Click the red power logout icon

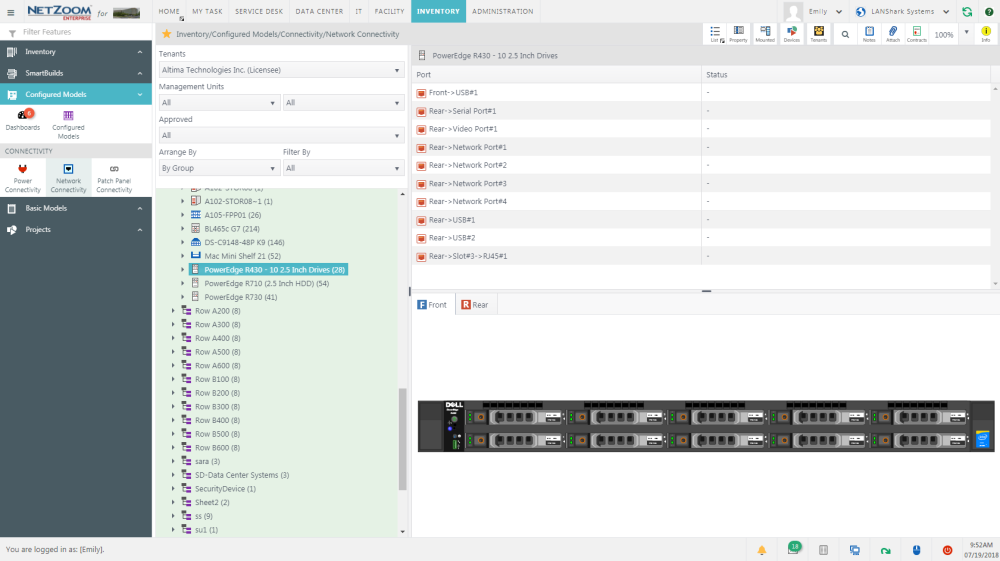948,550
